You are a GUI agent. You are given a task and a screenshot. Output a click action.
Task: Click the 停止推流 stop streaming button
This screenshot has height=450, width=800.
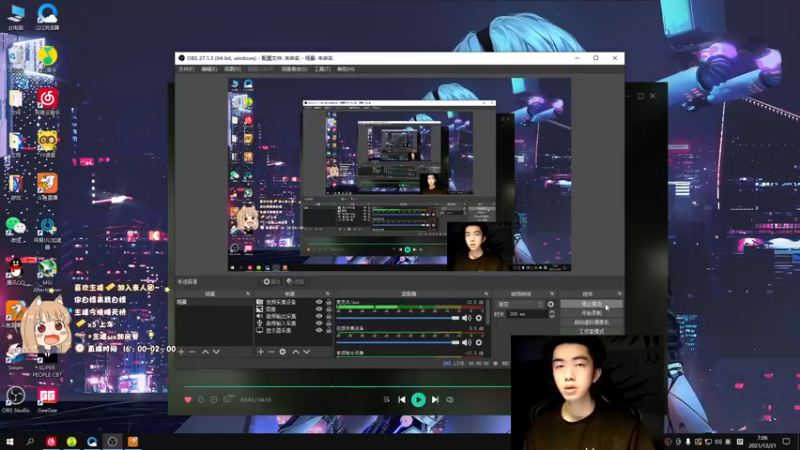[591, 304]
